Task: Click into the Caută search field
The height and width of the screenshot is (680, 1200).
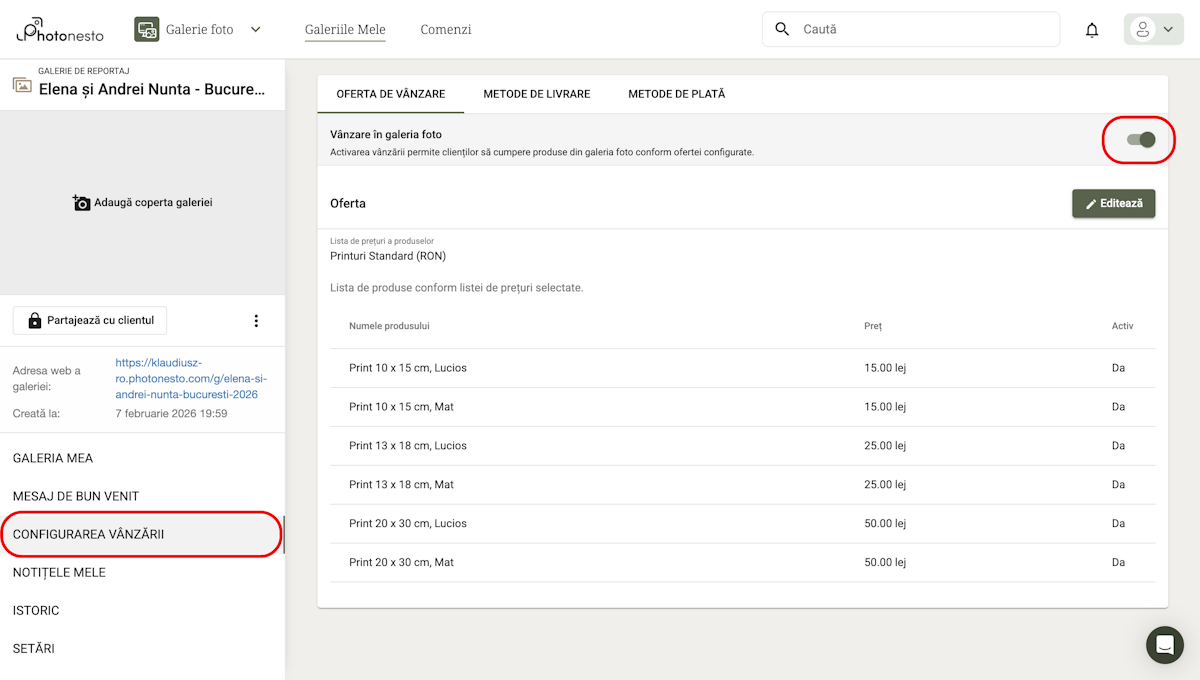Action: 925,30
